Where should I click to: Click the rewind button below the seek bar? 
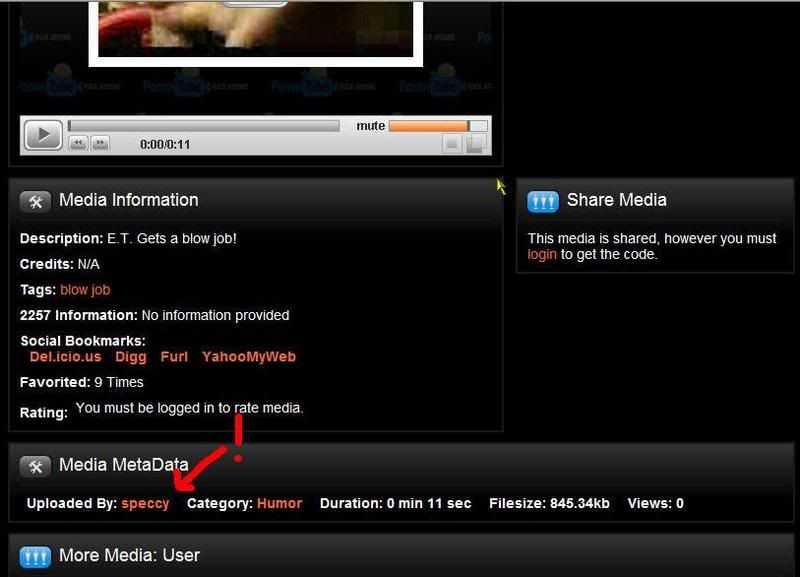click(78, 144)
